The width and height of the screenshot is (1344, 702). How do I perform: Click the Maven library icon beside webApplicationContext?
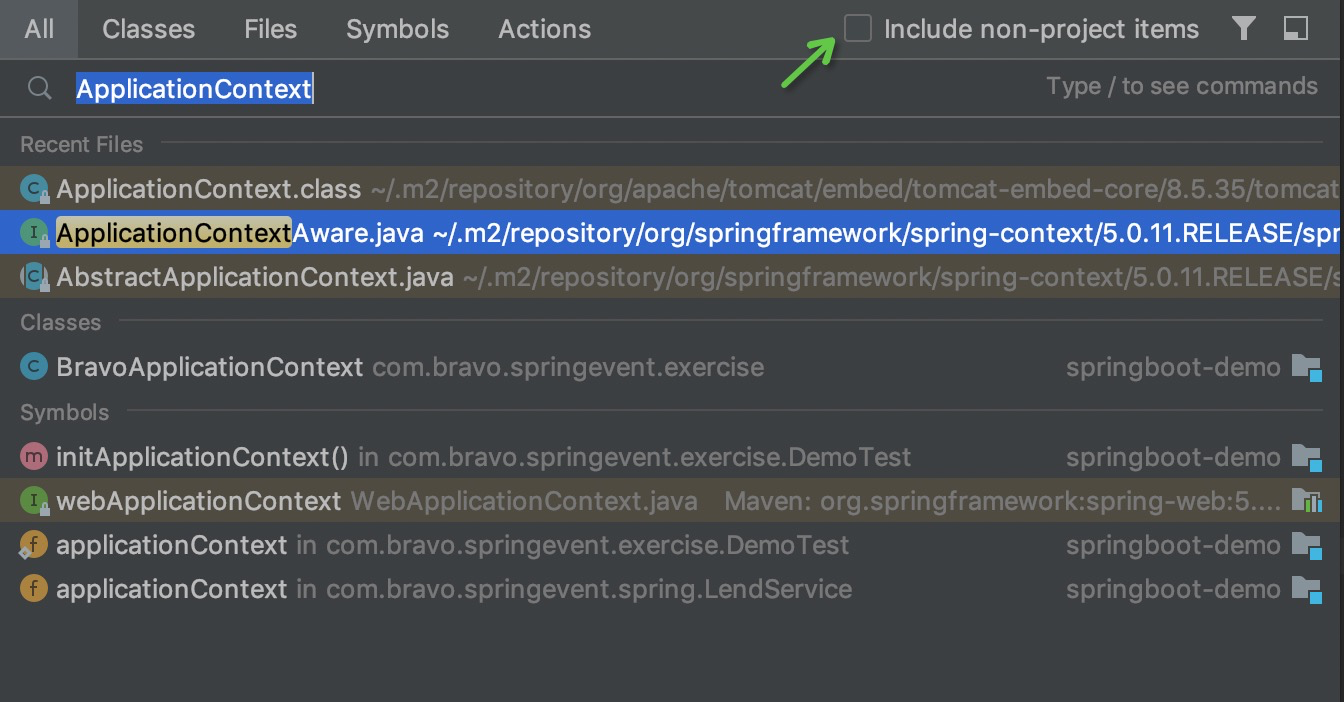1306,501
